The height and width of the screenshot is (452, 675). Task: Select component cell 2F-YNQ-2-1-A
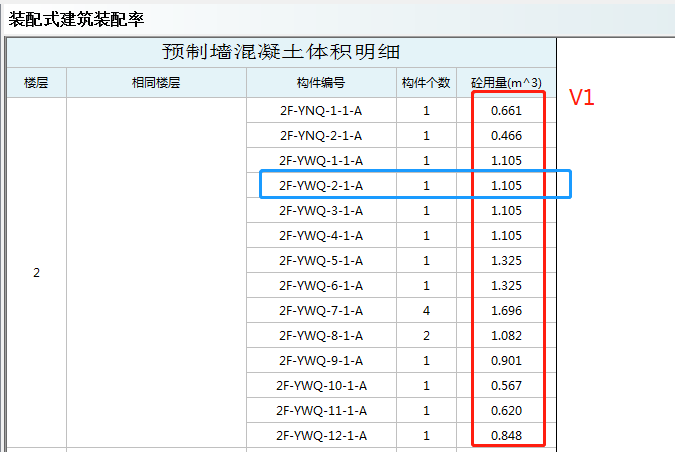click(321, 136)
